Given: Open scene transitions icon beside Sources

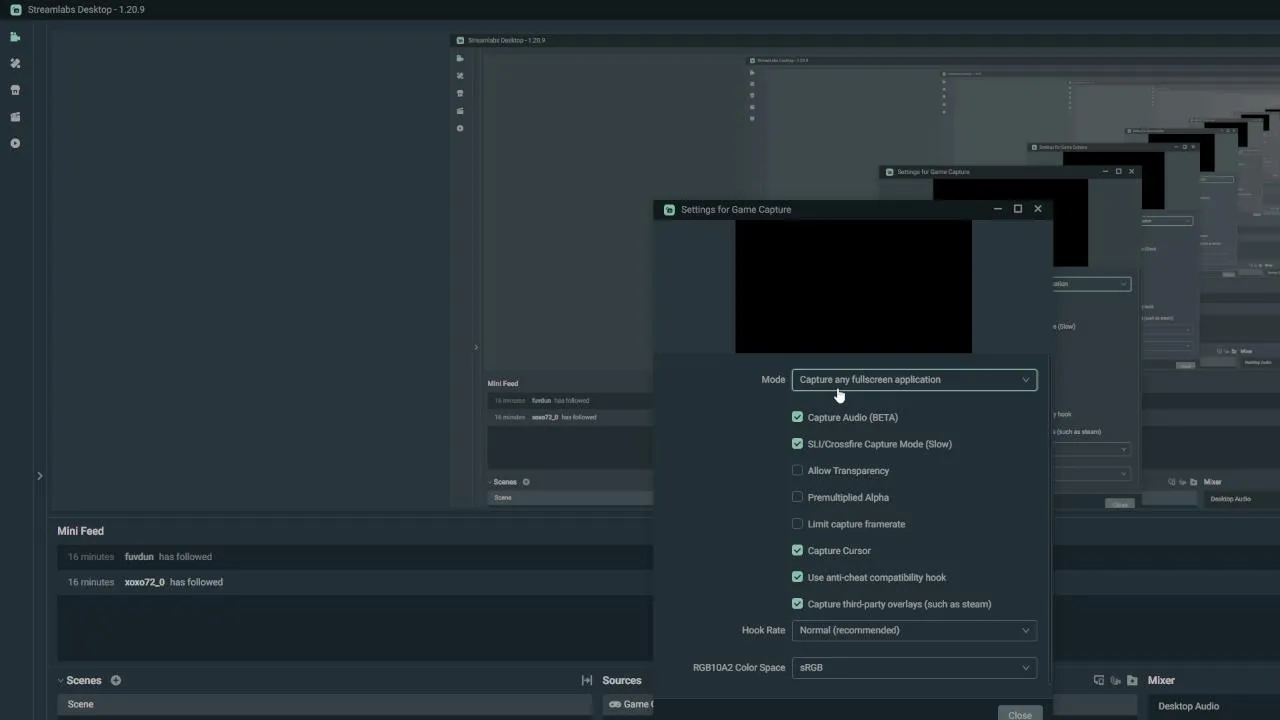Looking at the screenshot, I should (x=587, y=680).
